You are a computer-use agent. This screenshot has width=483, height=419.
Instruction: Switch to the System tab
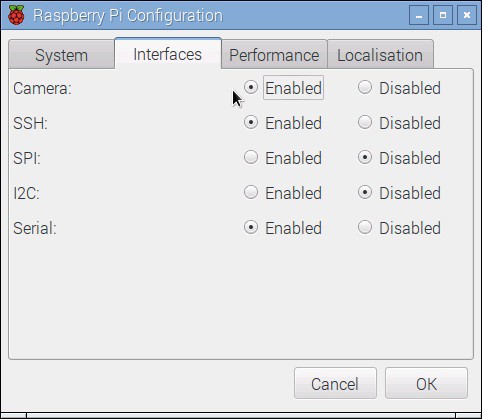click(x=62, y=55)
